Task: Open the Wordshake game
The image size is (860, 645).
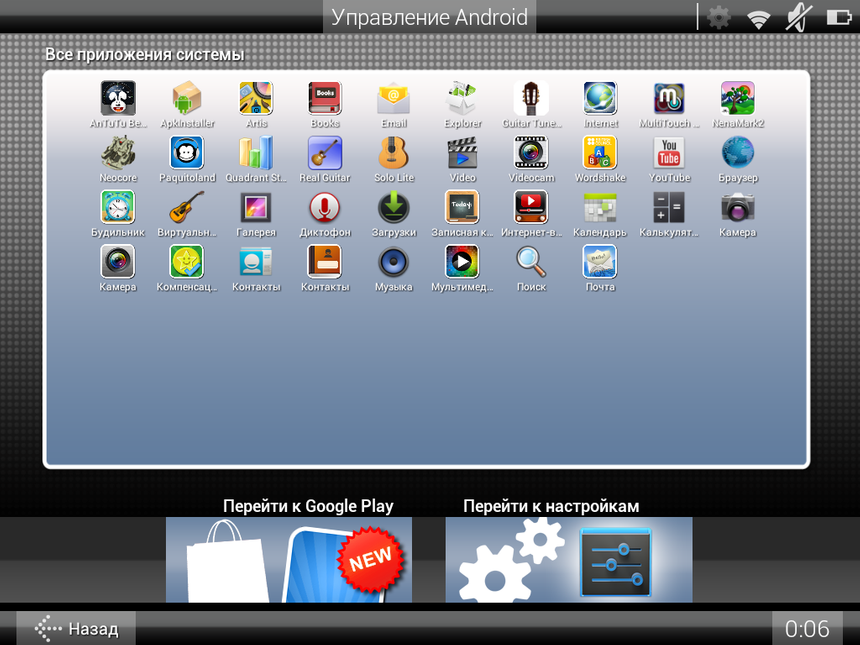Action: pyautogui.click(x=600, y=153)
